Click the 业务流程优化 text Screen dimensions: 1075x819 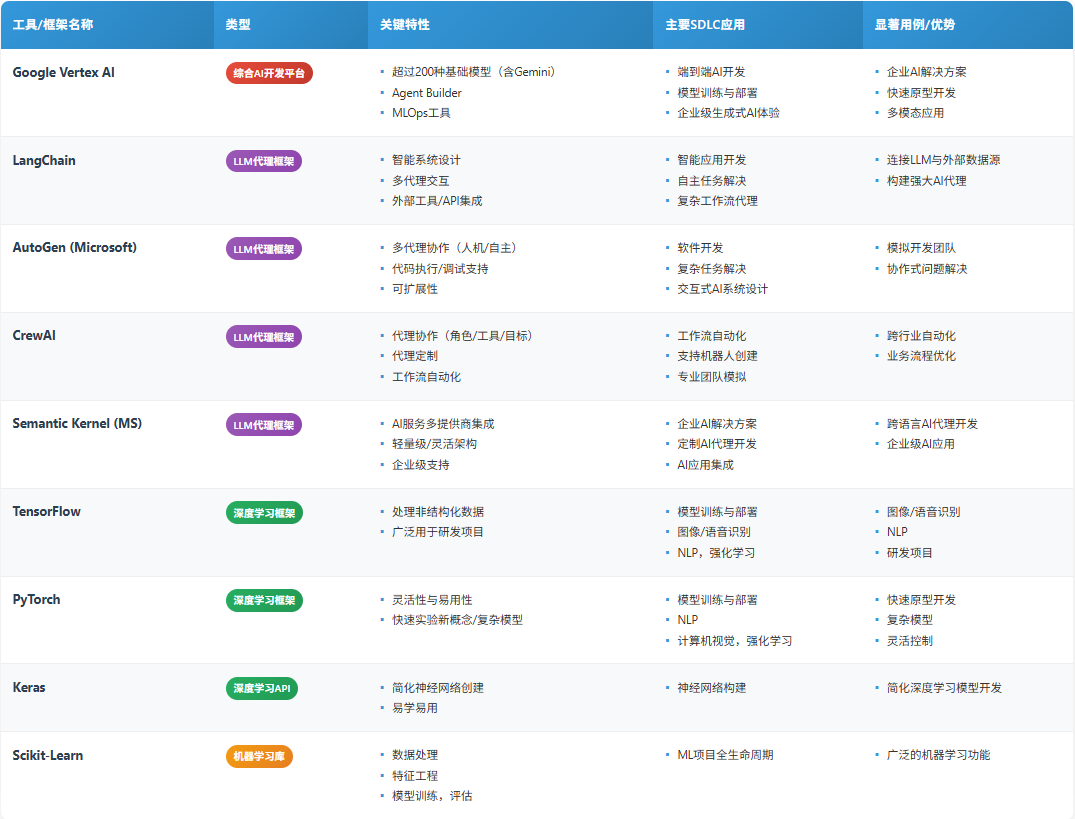[921, 356]
